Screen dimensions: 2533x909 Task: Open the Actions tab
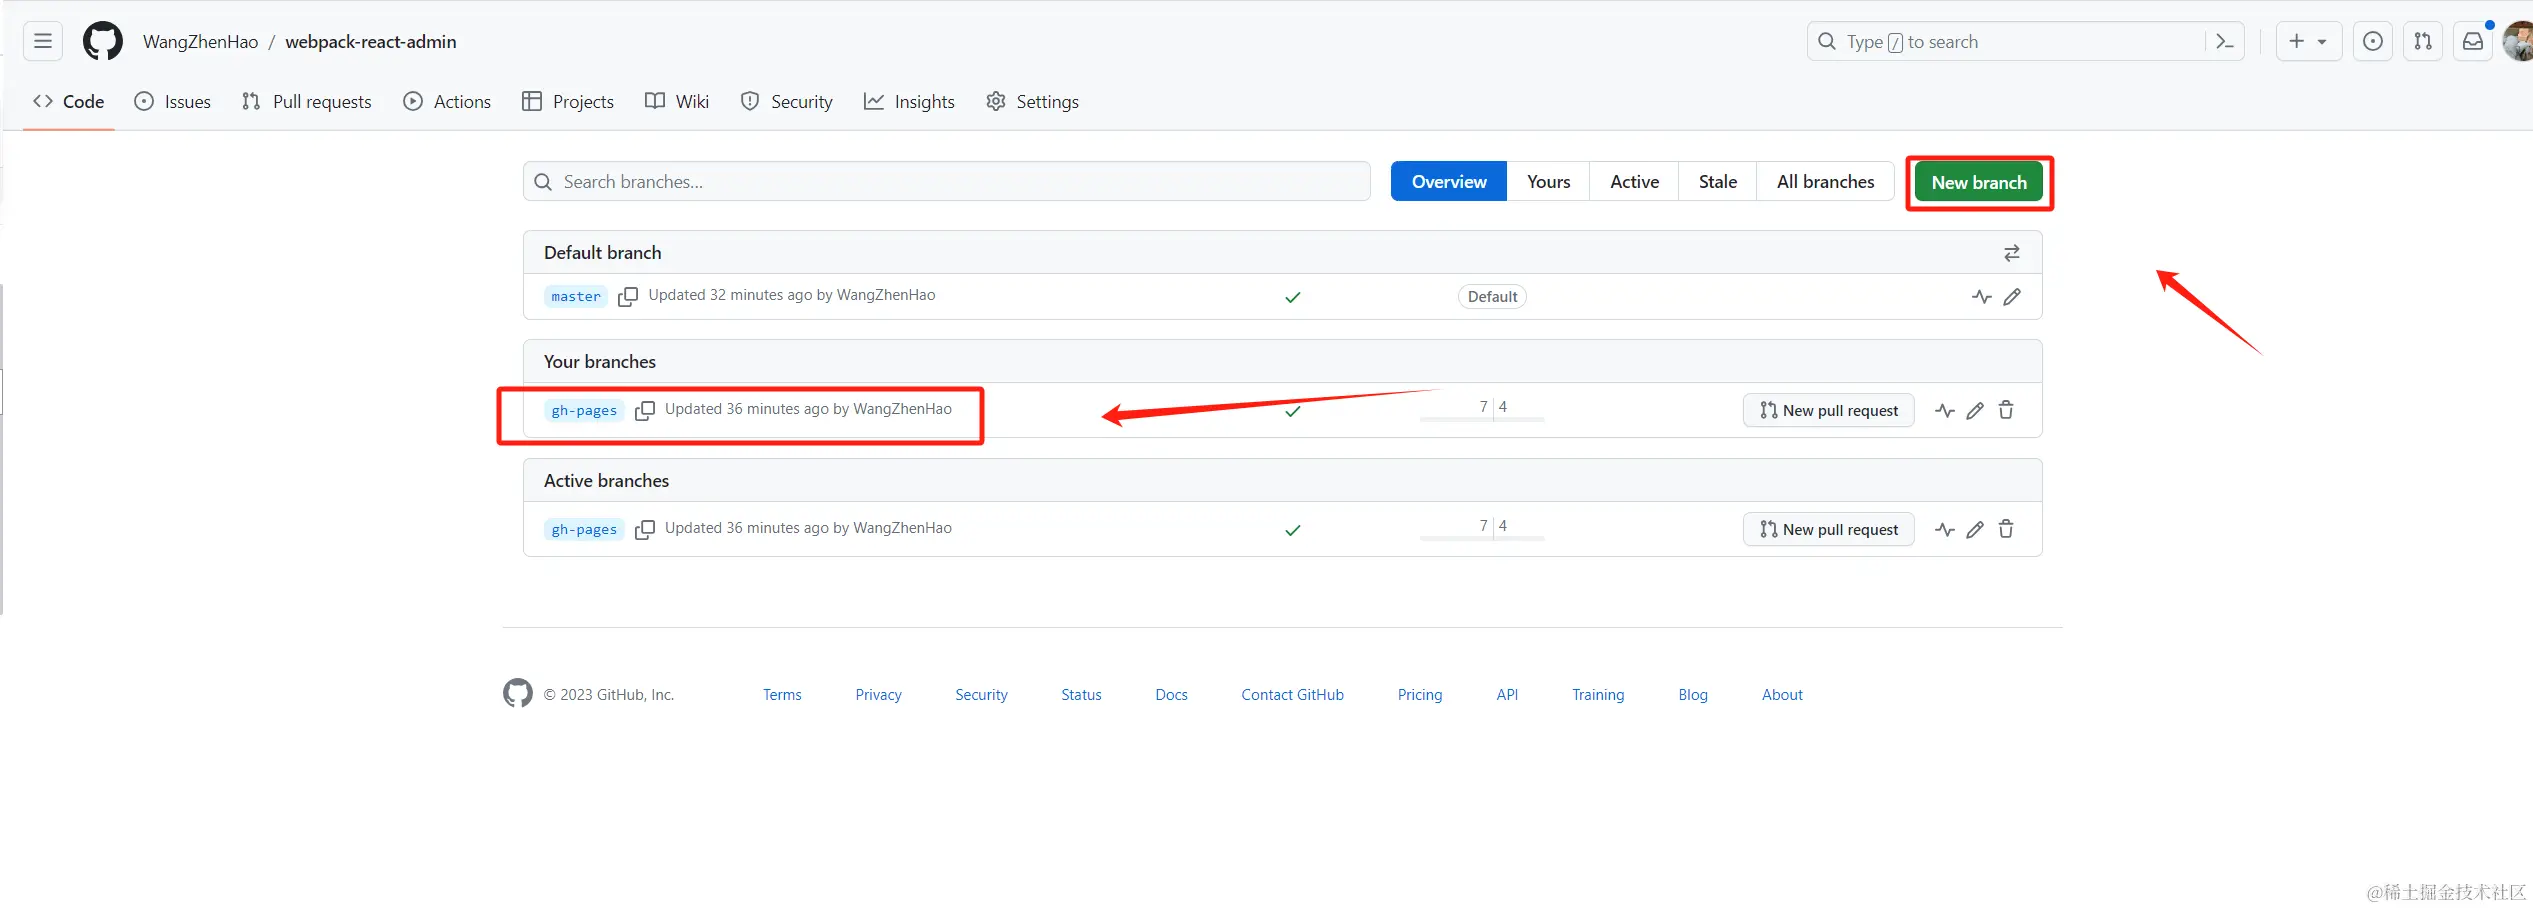click(447, 102)
